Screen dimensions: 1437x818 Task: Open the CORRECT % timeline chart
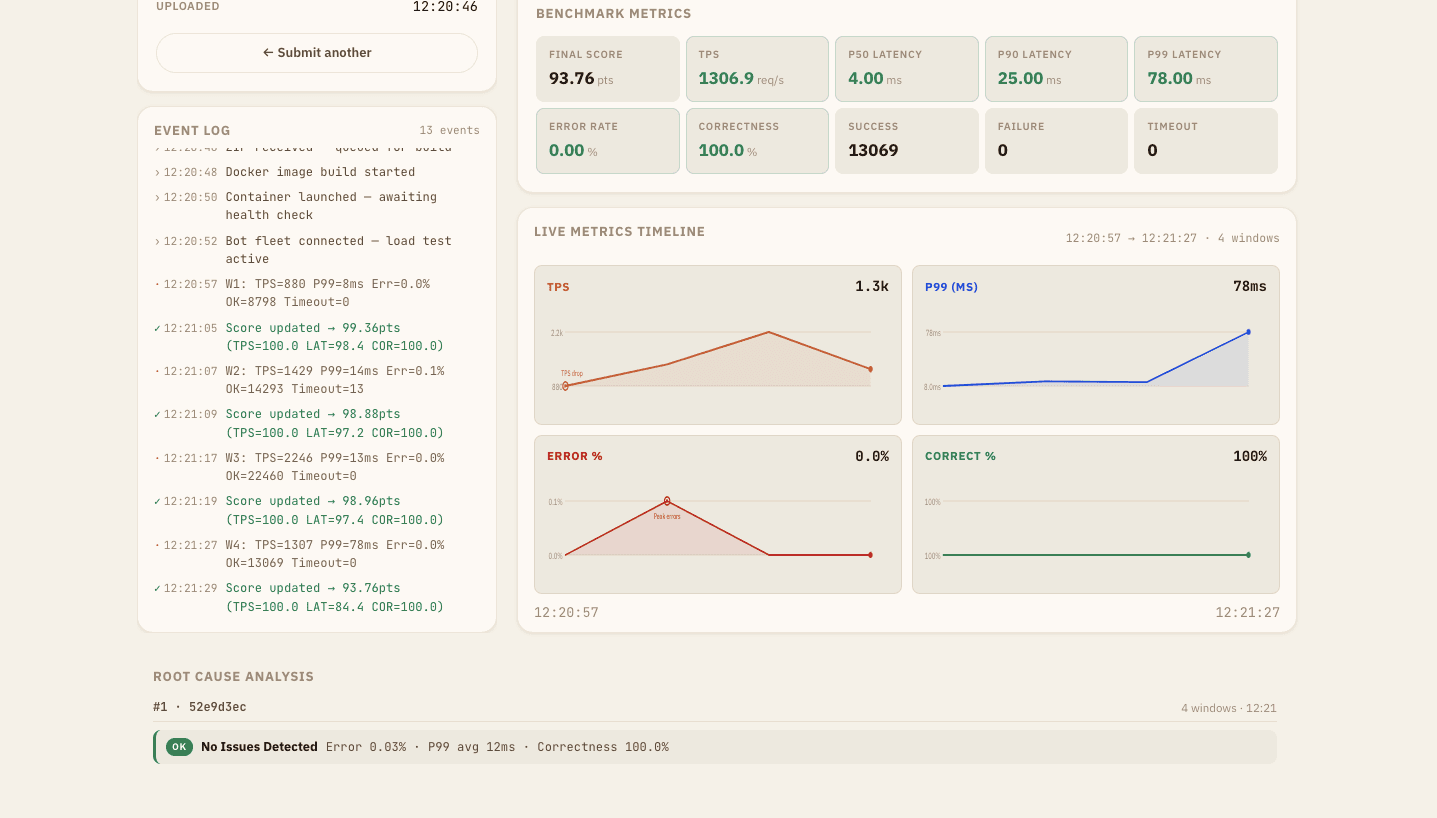tap(1096, 514)
